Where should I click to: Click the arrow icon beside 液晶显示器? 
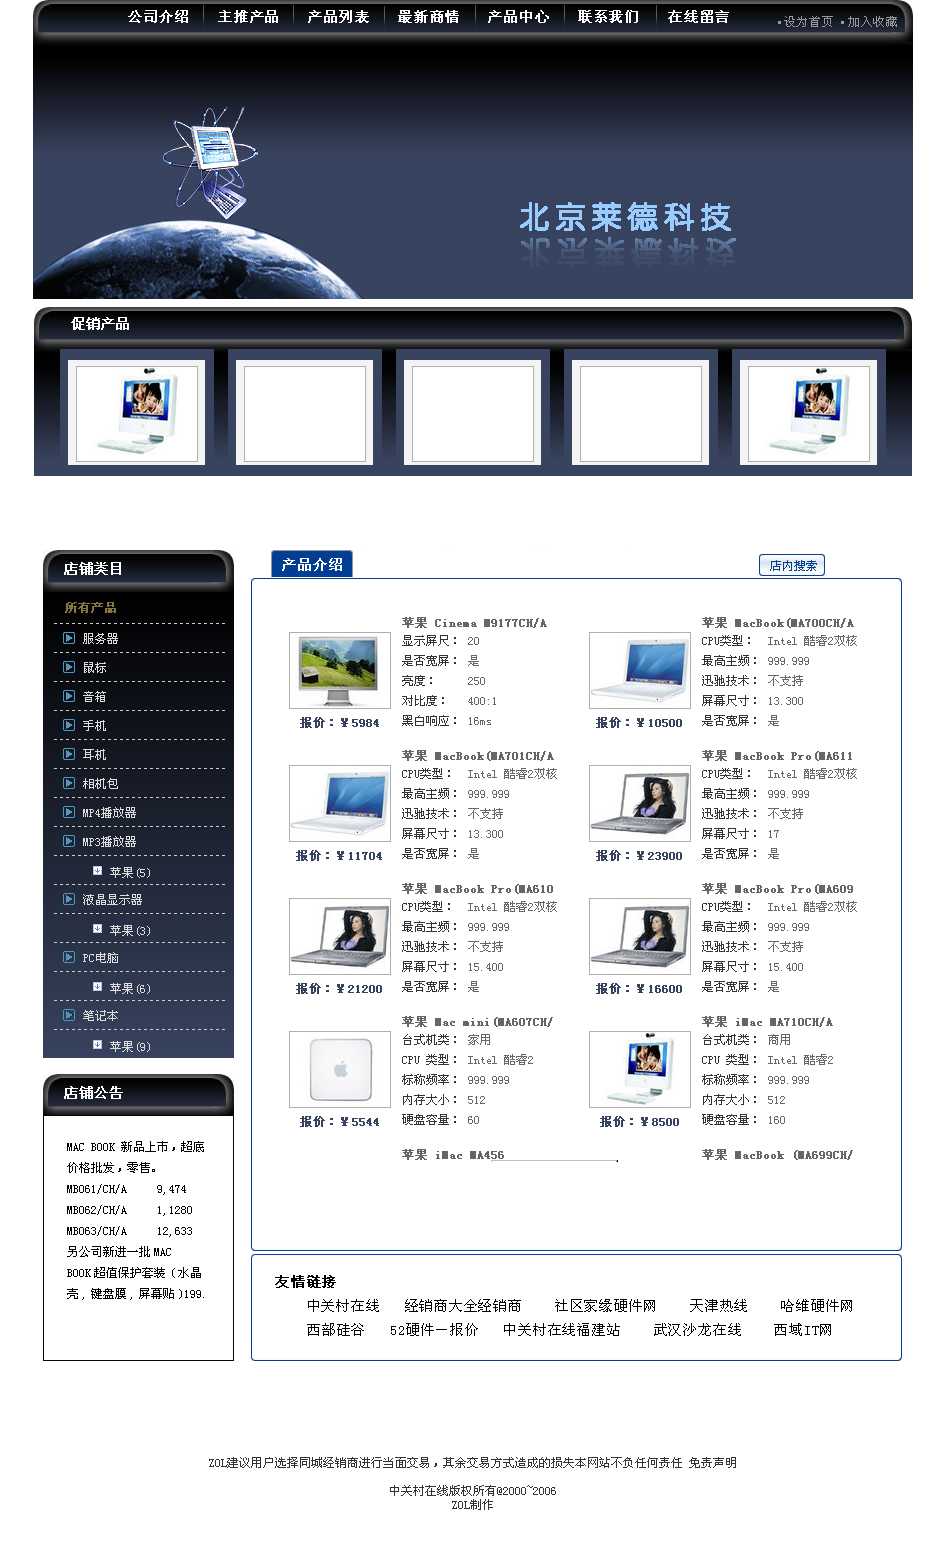pyautogui.click(x=69, y=899)
